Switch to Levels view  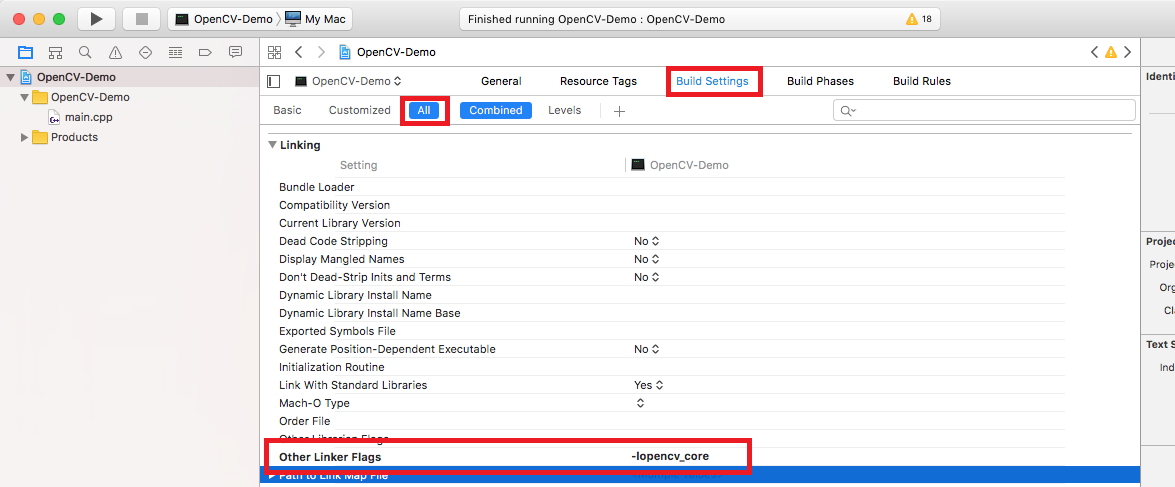coord(564,110)
